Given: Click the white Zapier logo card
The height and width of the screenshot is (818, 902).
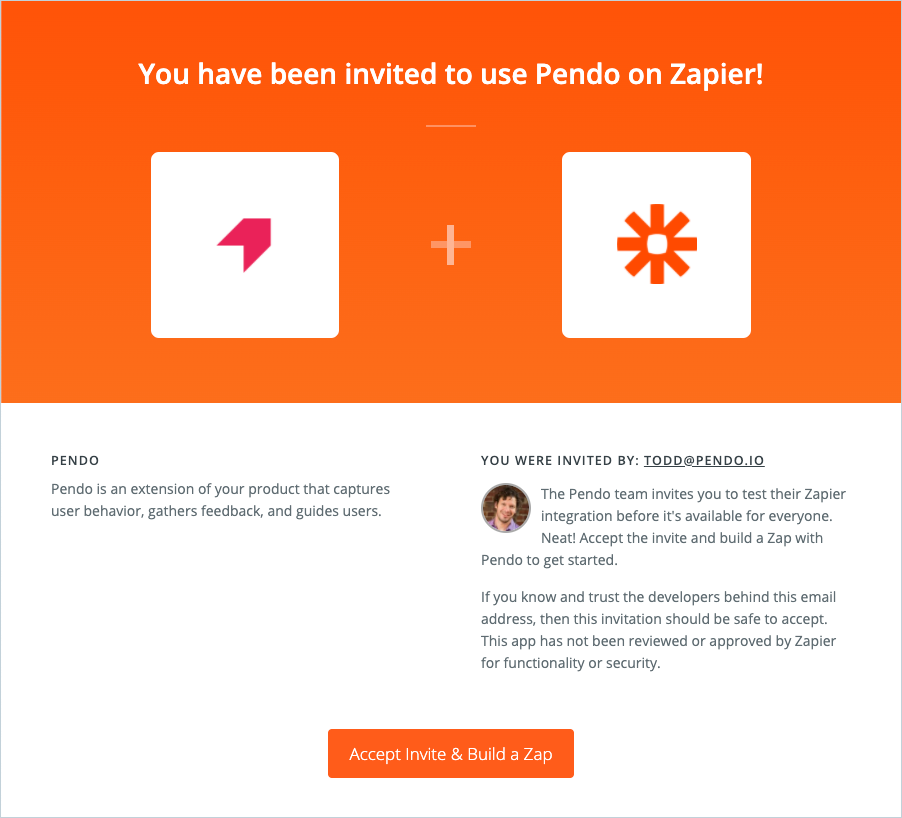Looking at the screenshot, I should tap(656, 245).
